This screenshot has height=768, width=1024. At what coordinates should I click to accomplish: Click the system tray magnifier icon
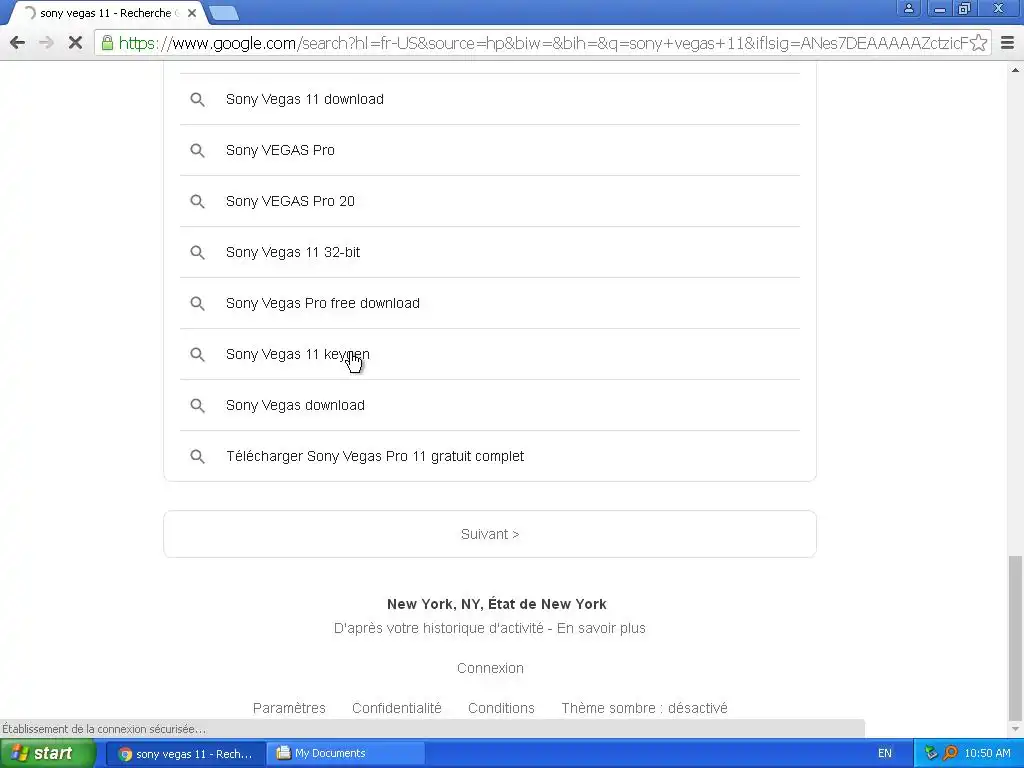tap(950, 754)
